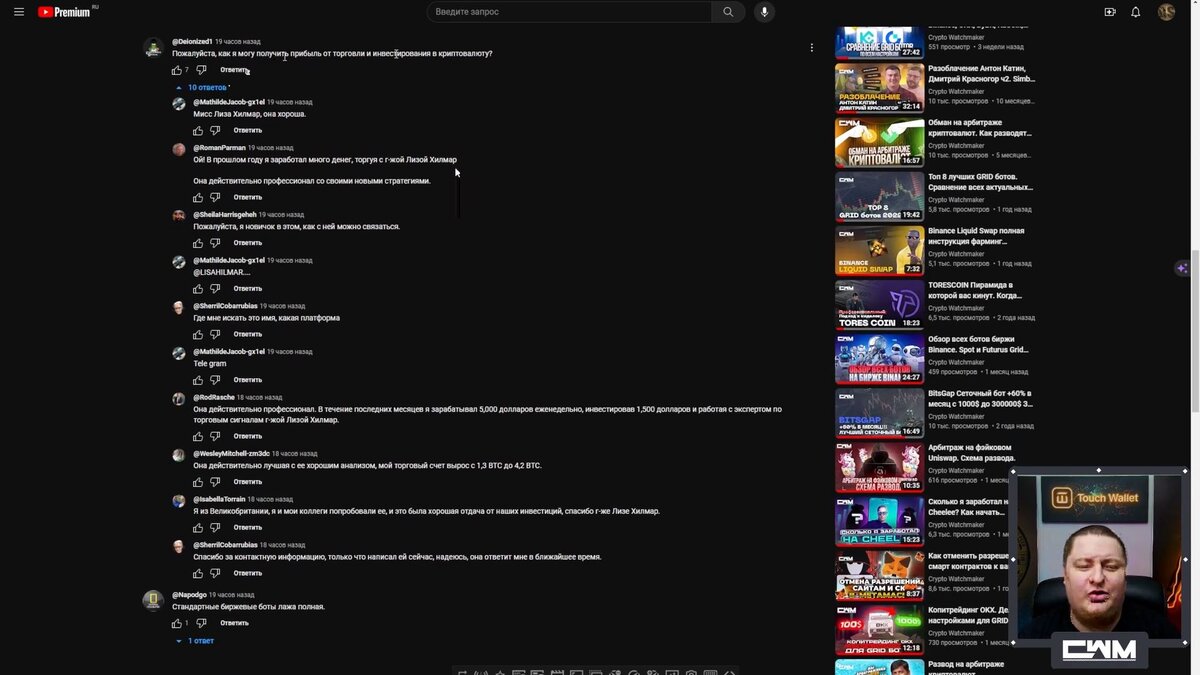Open @IsabellaTorrain's channel link

[219, 499]
